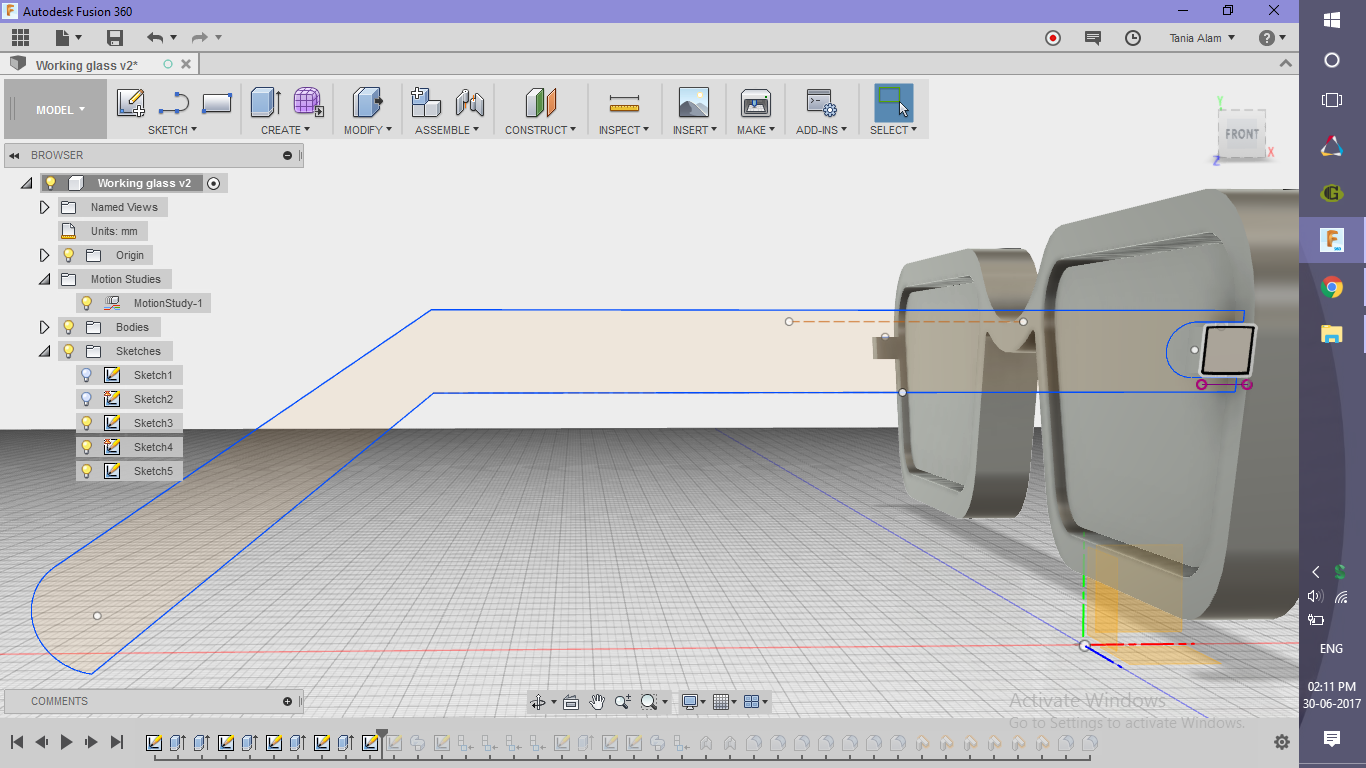1366x768 pixels.
Task: Toggle MotionStudy-1 visibility bulb
Action: click(x=86, y=303)
